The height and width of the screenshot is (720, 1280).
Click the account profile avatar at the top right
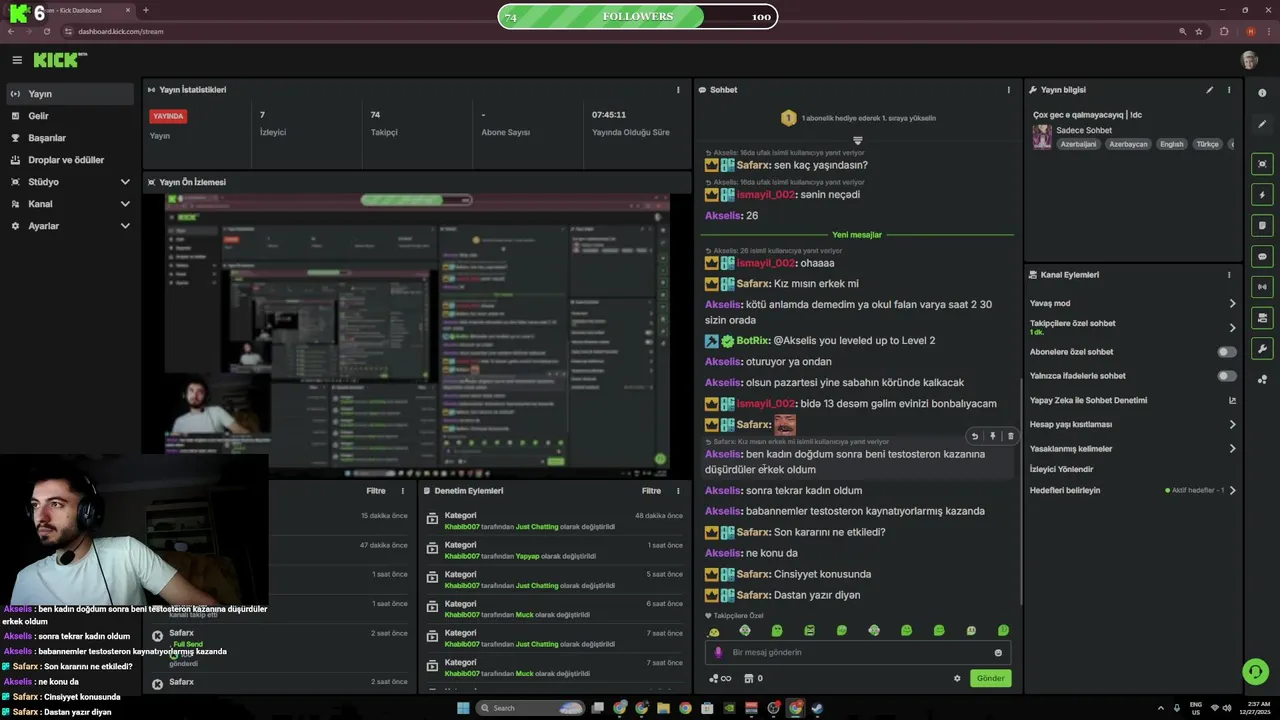[x=1249, y=60]
